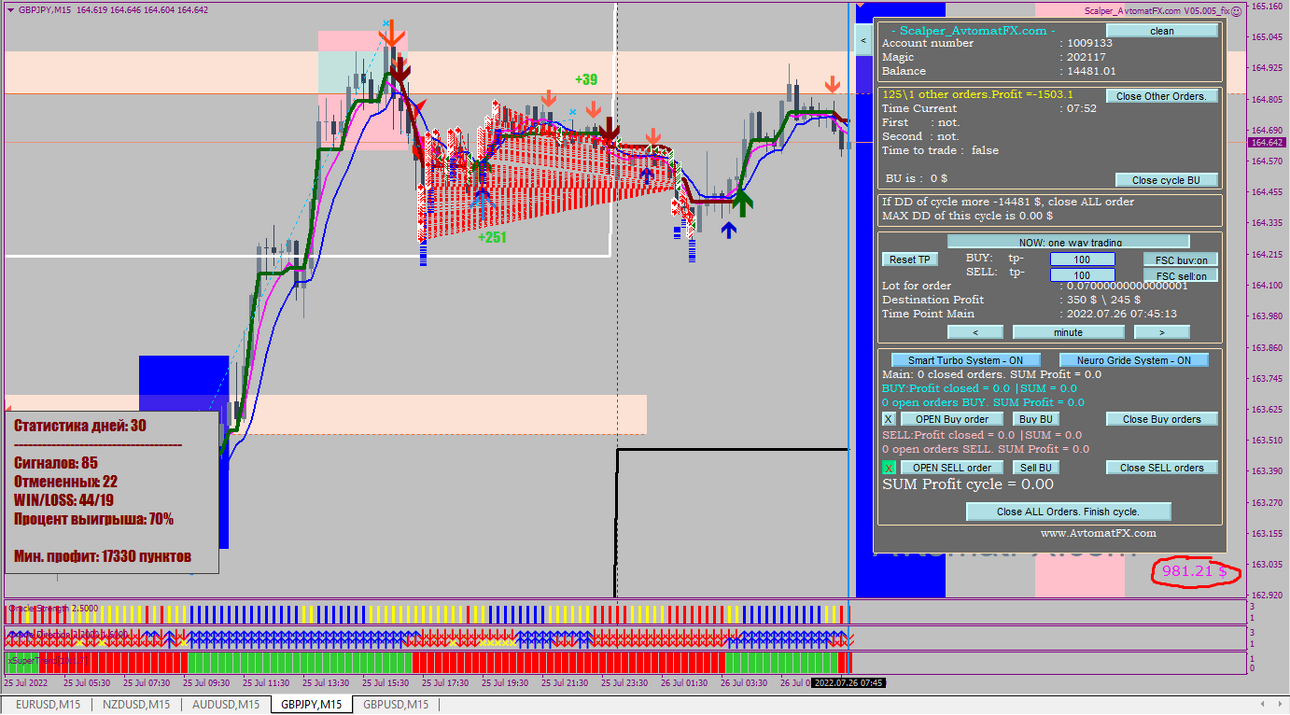This screenshot has height=715, width=1290.
Task: Toggle FSC buy:on
Action: point(1181,259)
